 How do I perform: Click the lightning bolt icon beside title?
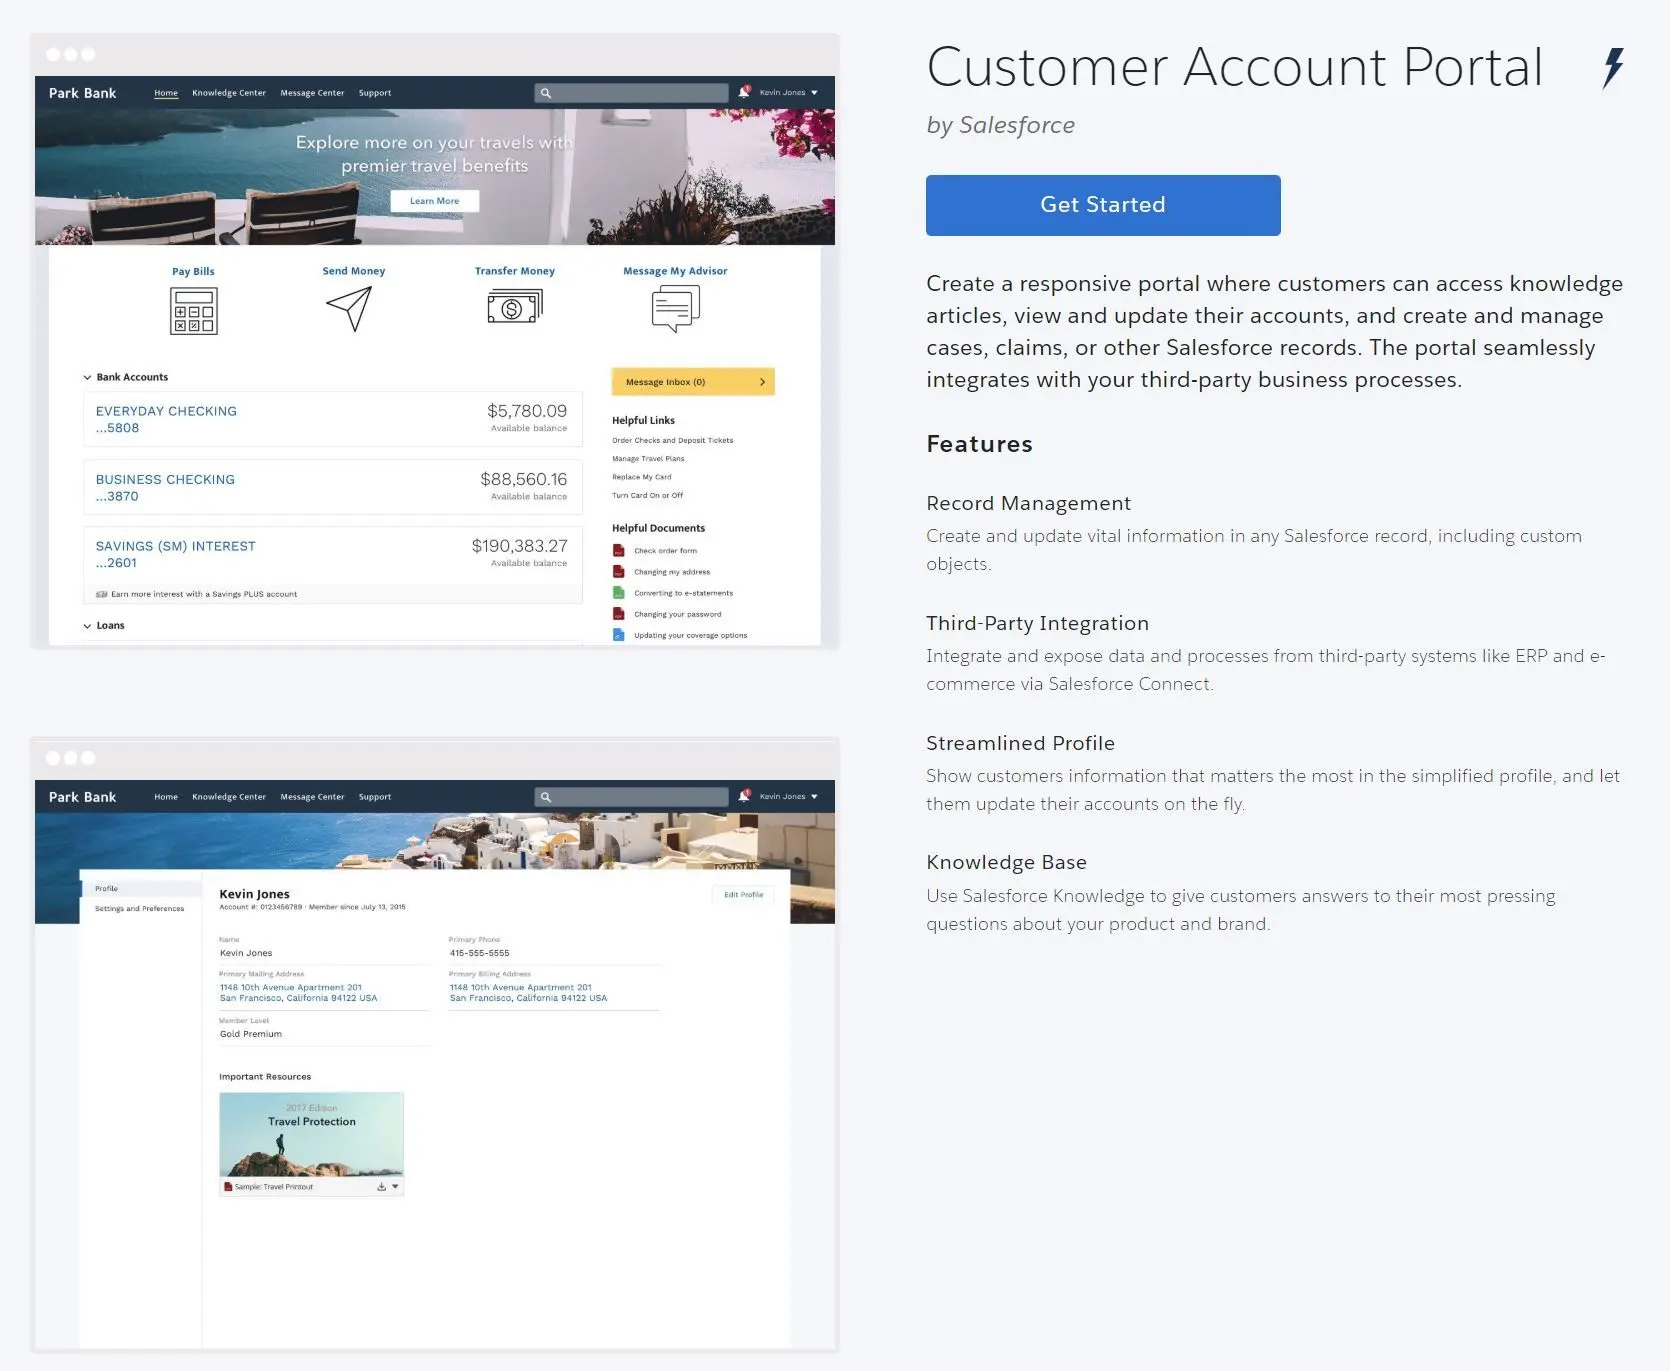1613,68
